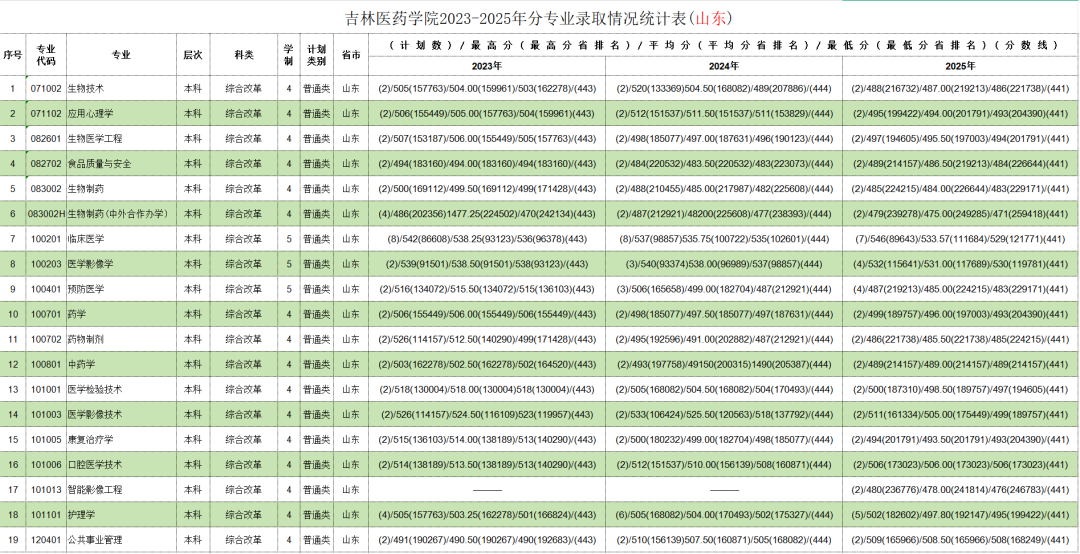
Task: Select the 专业代码 column header
Action: click(x=45, y=55)
